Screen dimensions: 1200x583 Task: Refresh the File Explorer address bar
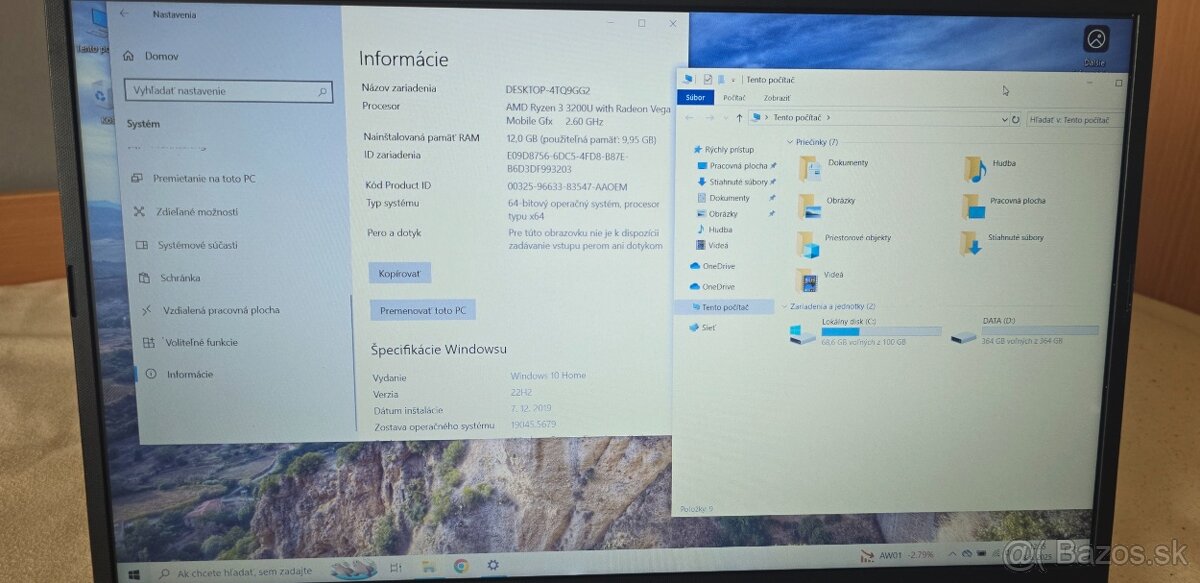pos(1016,119)
